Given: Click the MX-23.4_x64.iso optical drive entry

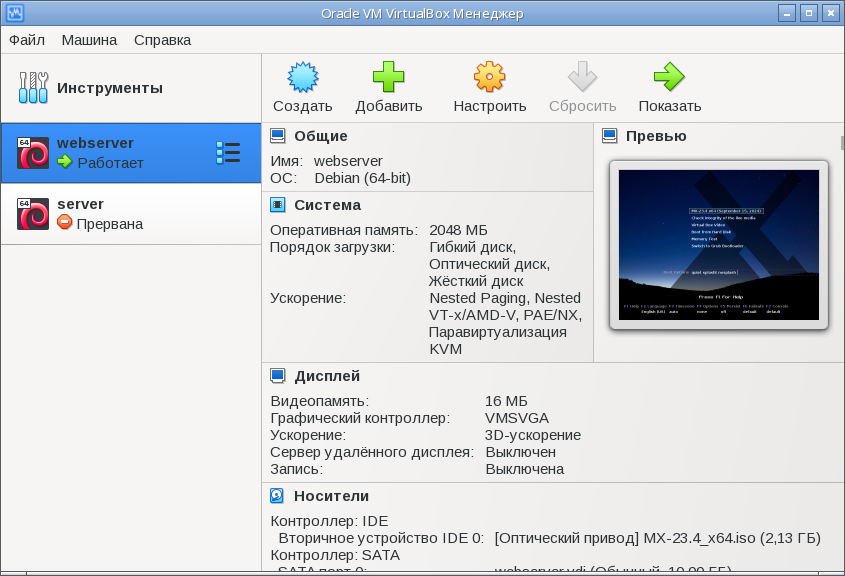Looking at the screenshot, I should [657, 538].
